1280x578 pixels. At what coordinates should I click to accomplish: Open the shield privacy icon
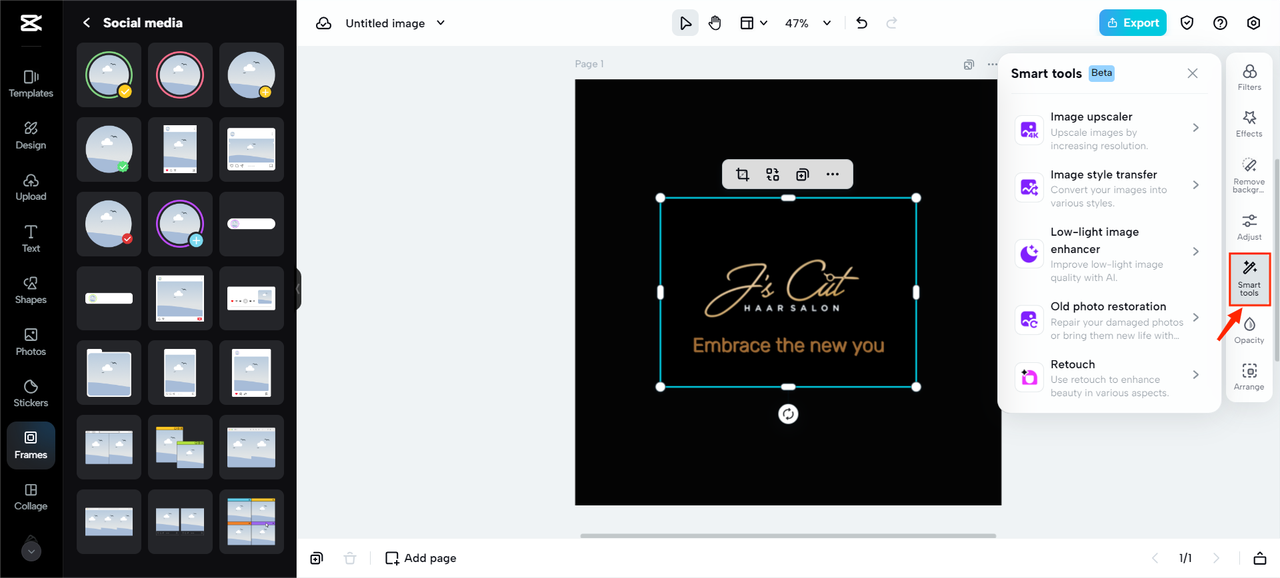click(x=1187, y=23)
